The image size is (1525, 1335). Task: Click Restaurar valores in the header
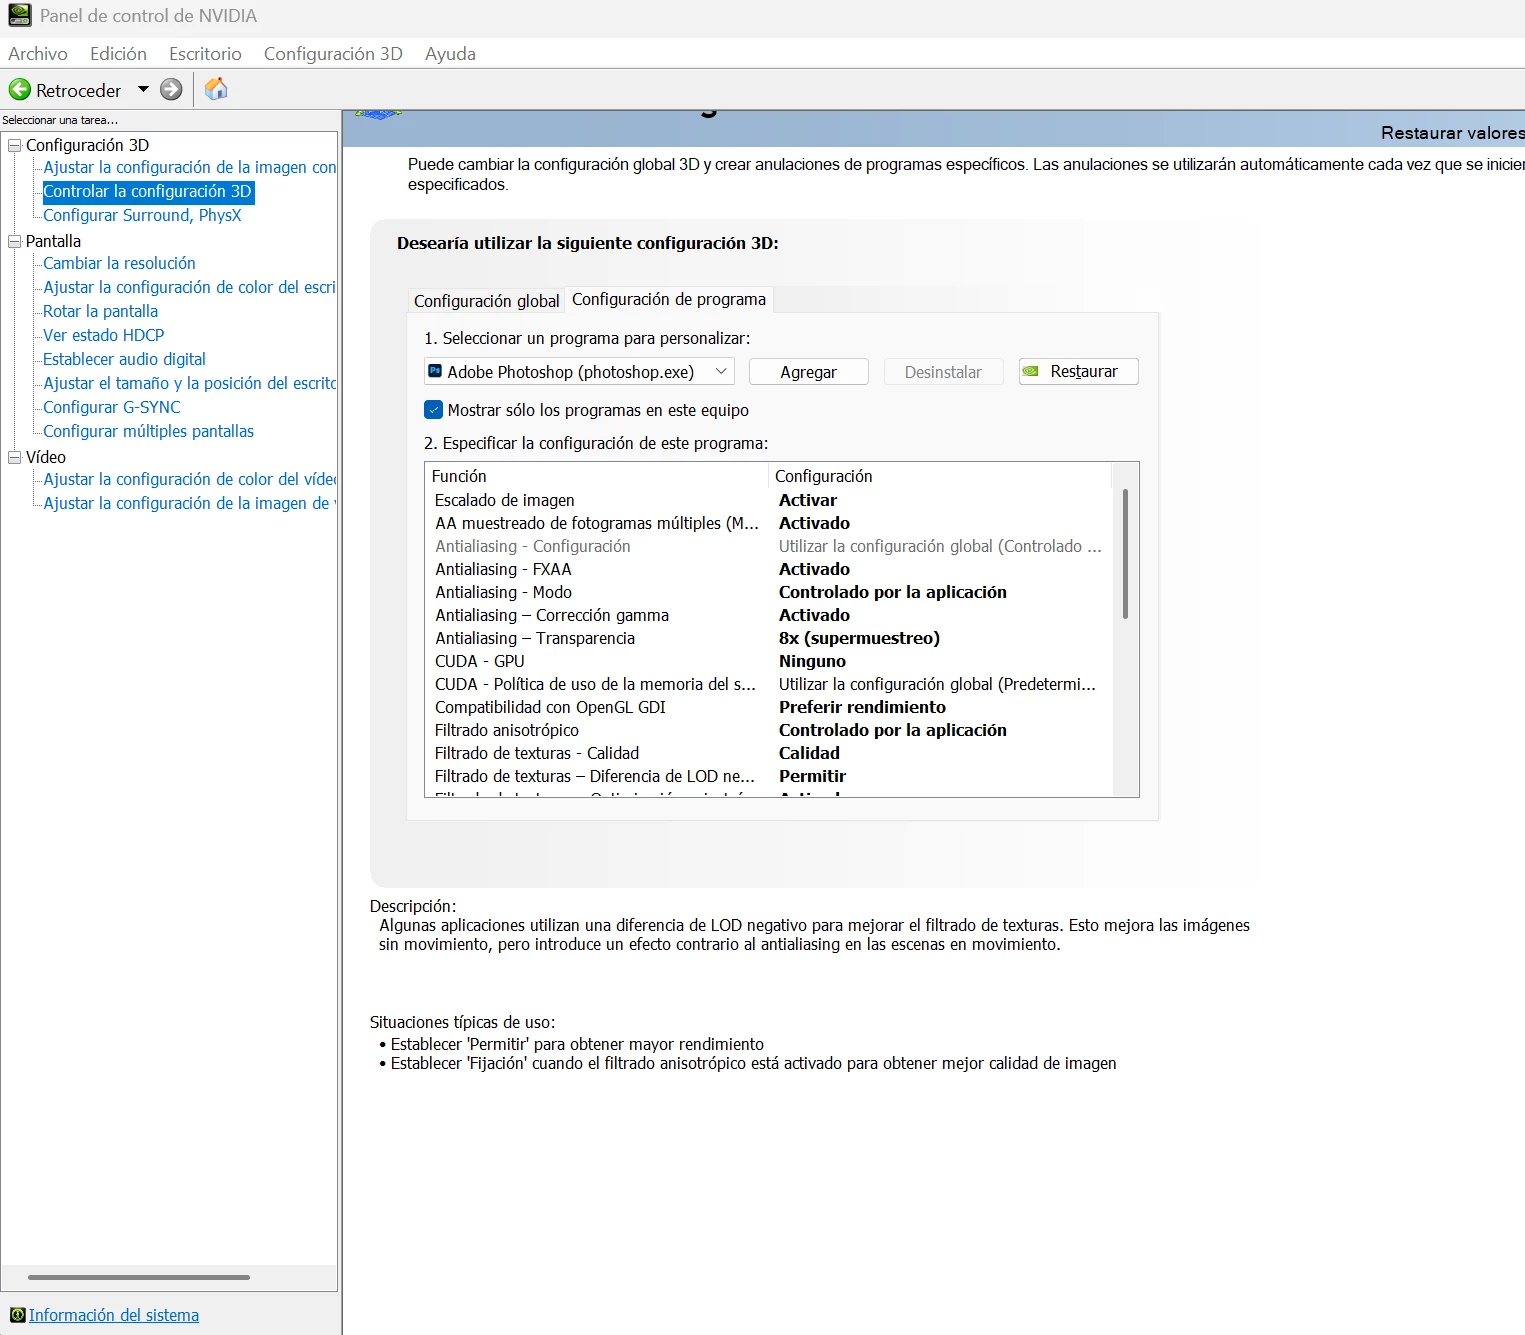click(x=1452, y=133)
